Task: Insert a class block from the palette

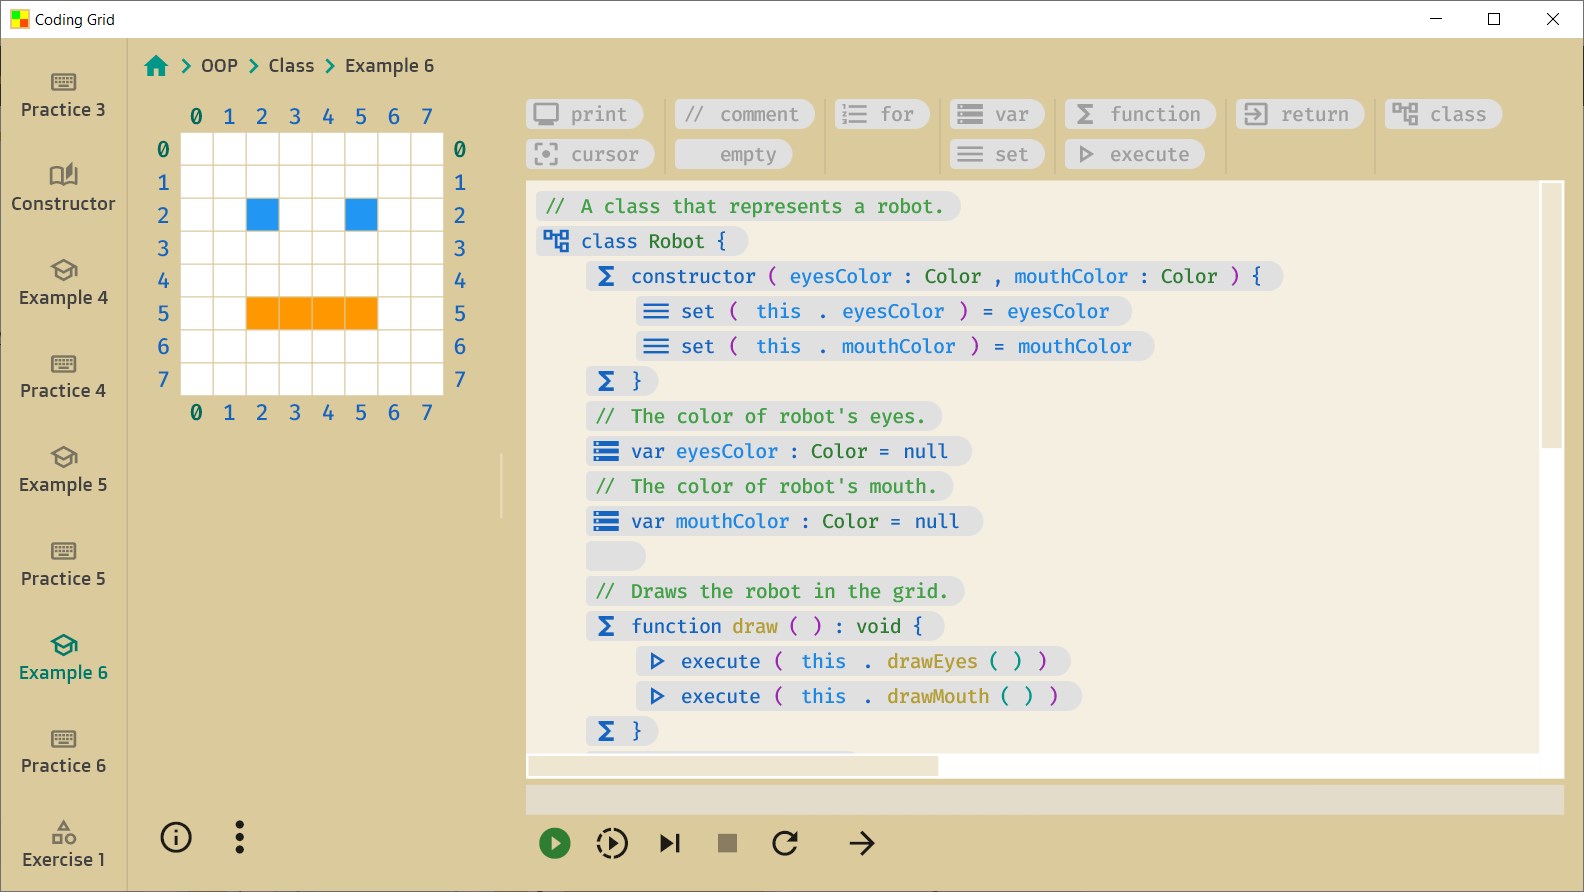Action: 1442,115
